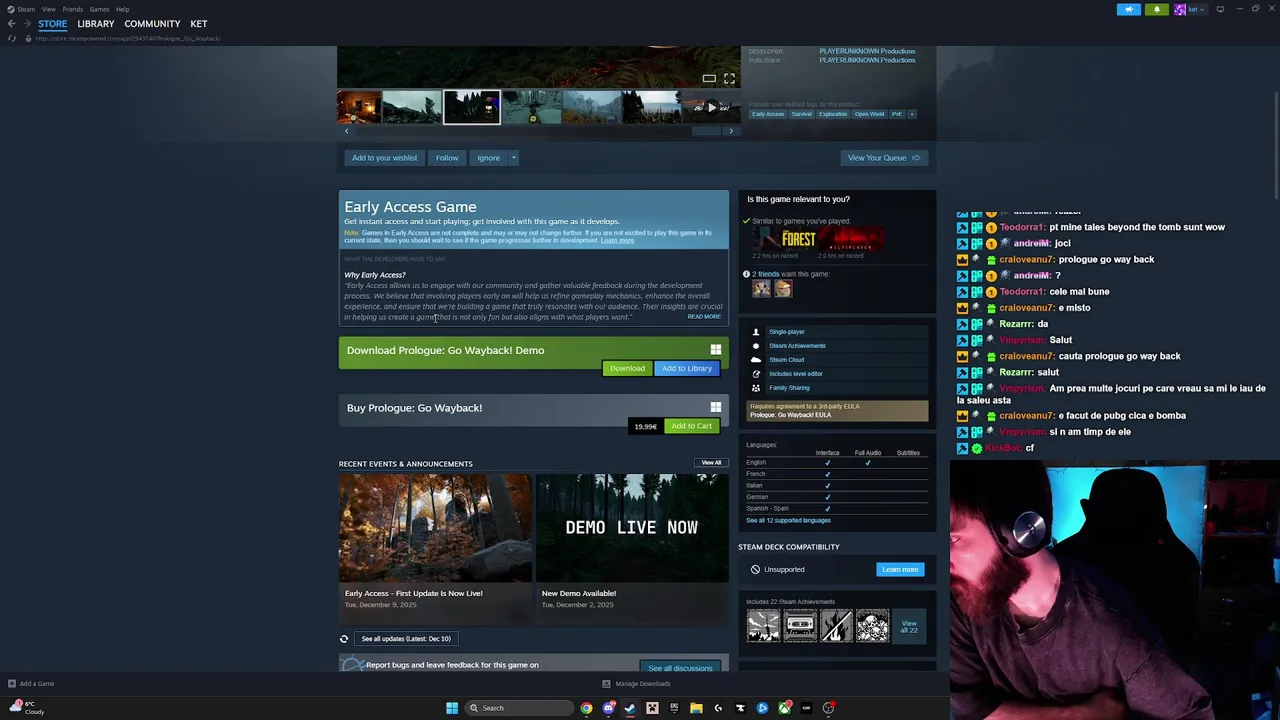1280x720 pixels.
Task: Switch to the LIBRARY tab
Action: pyautogui.click(x=96, y=24)
